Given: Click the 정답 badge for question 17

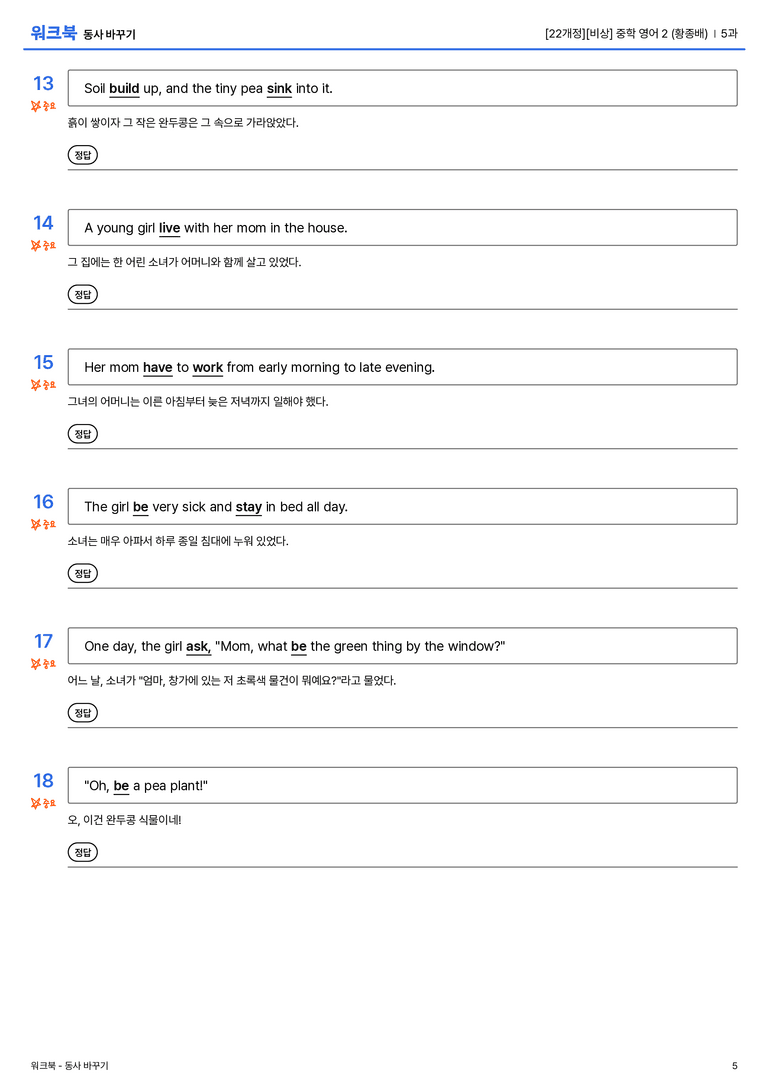Looking at the screenshot, I should pyautogui.click(x=82, y=713).
